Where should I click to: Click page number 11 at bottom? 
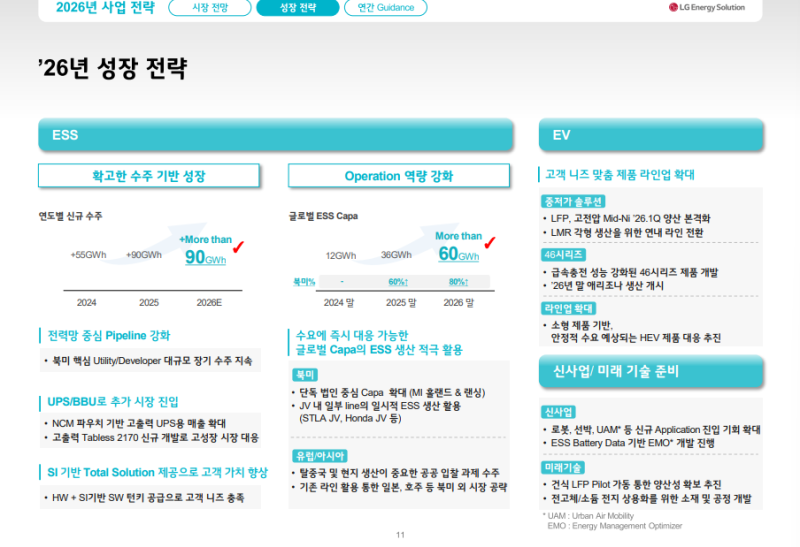[x=400, y=535]
